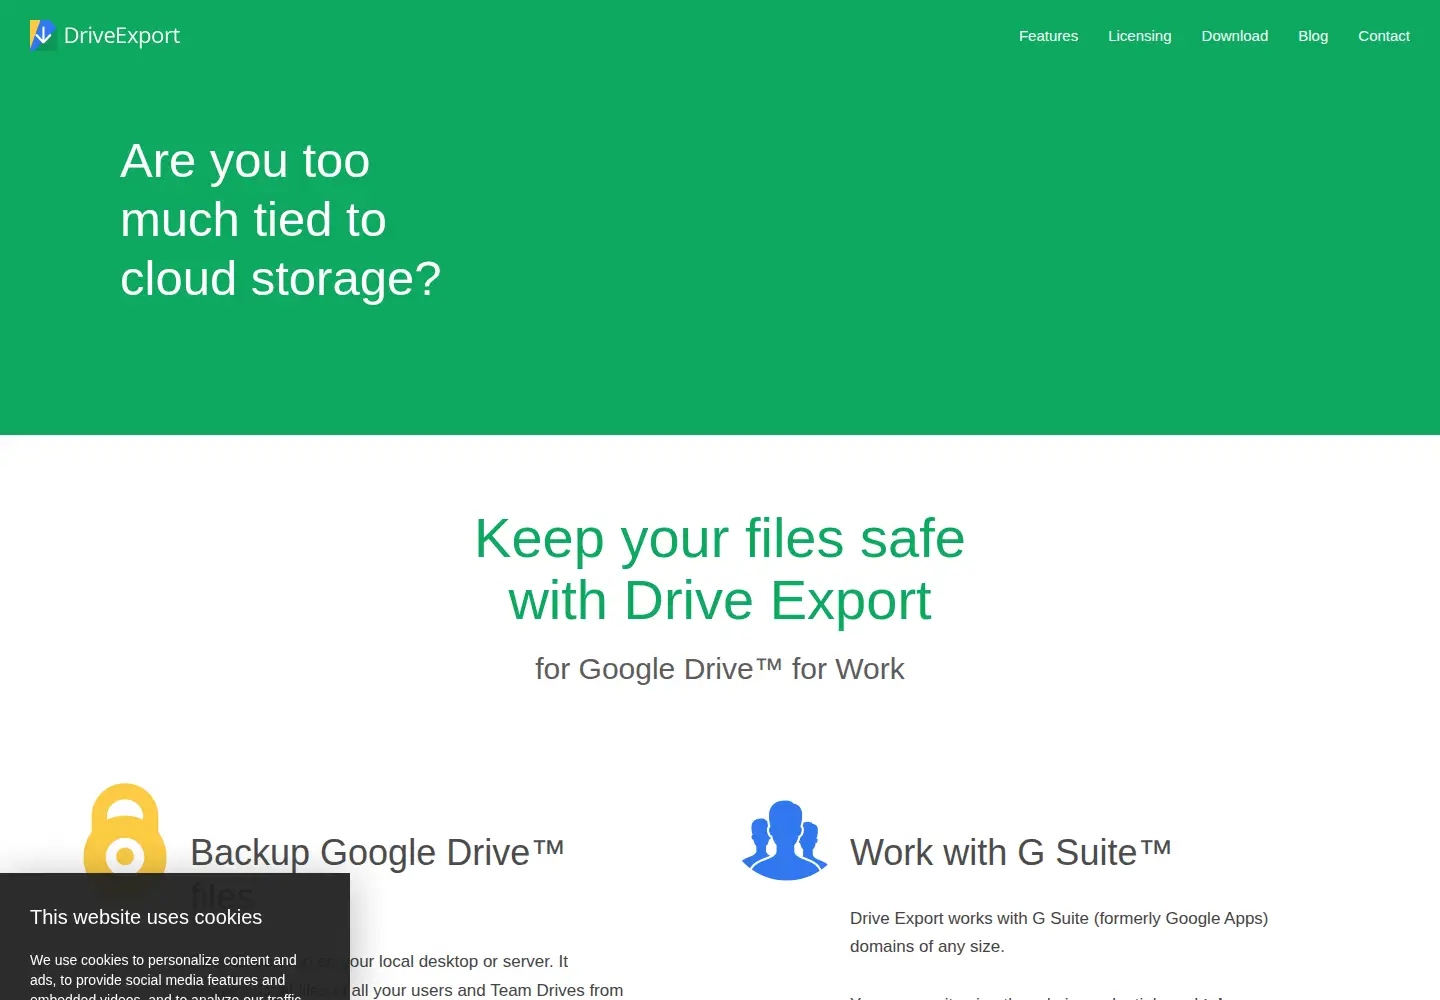
Task: Click the blue G Suite users icon
Action: (x=785, y=840)
